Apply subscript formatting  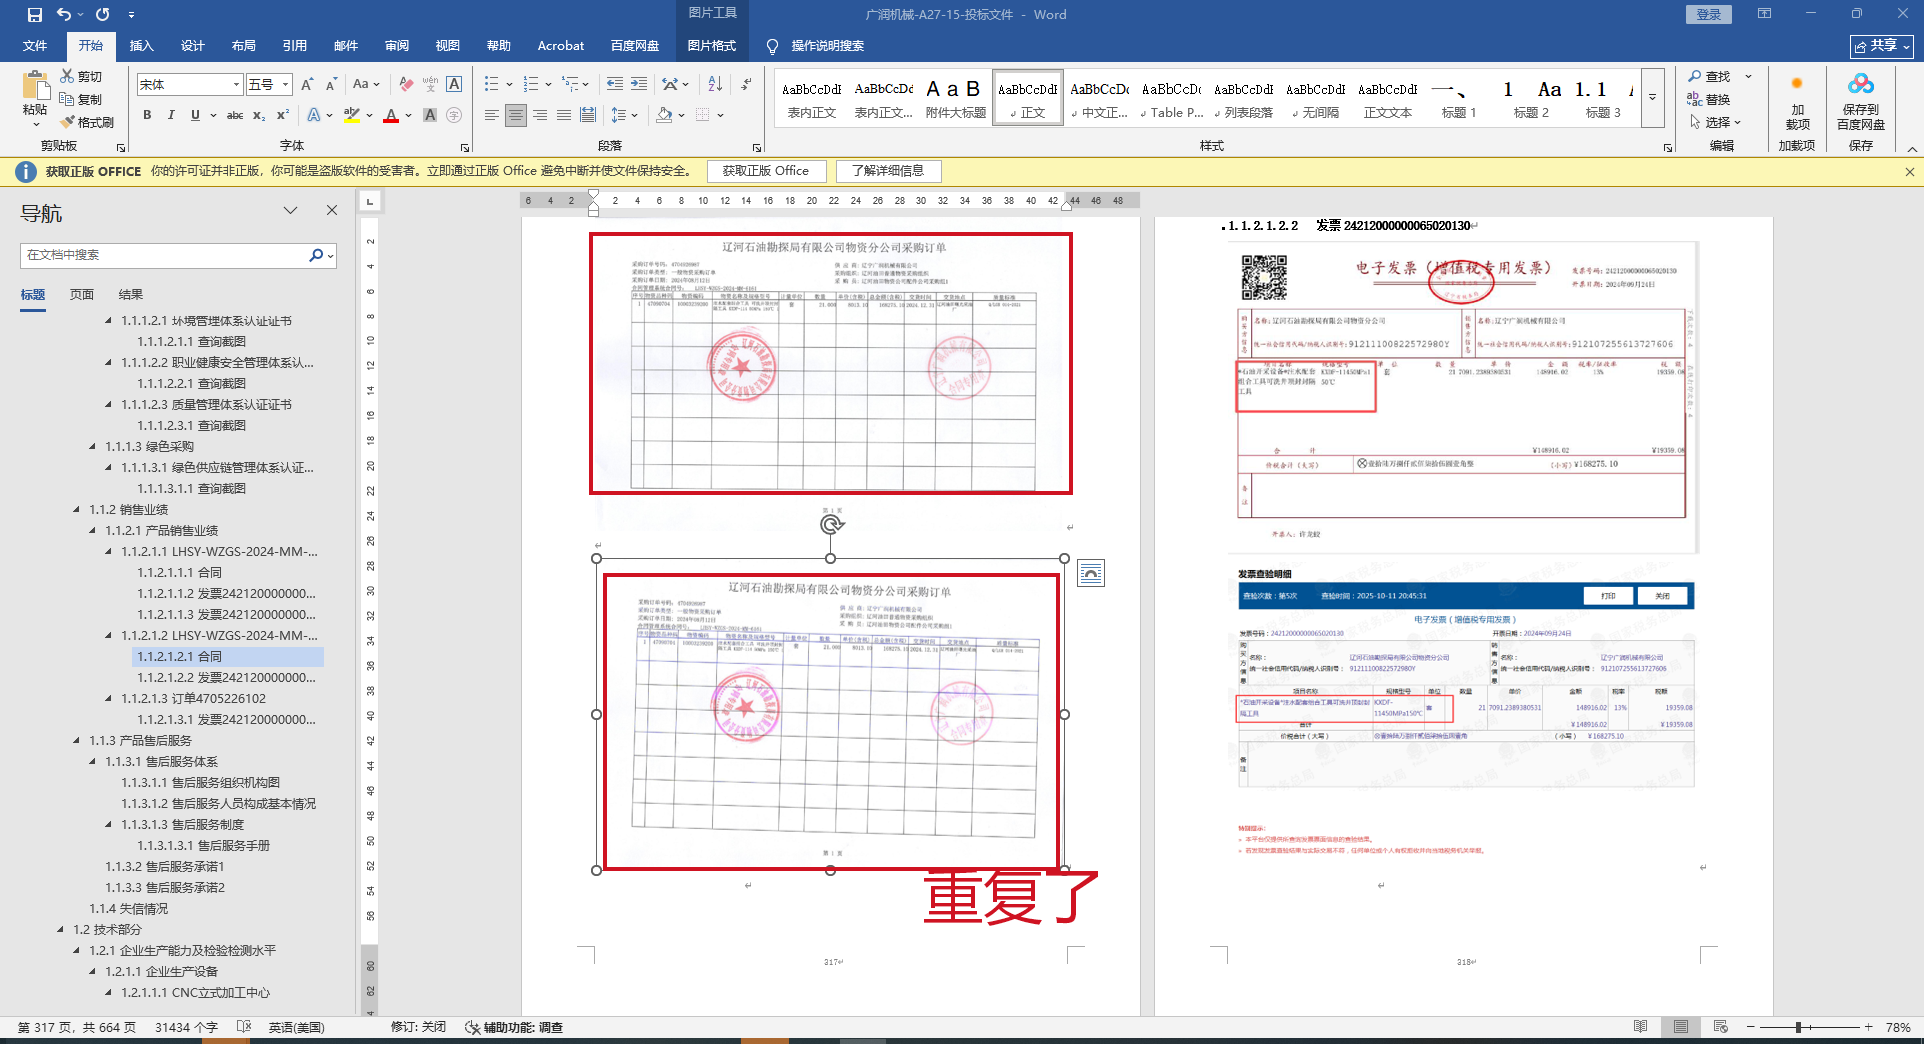(x=259, y=115)
